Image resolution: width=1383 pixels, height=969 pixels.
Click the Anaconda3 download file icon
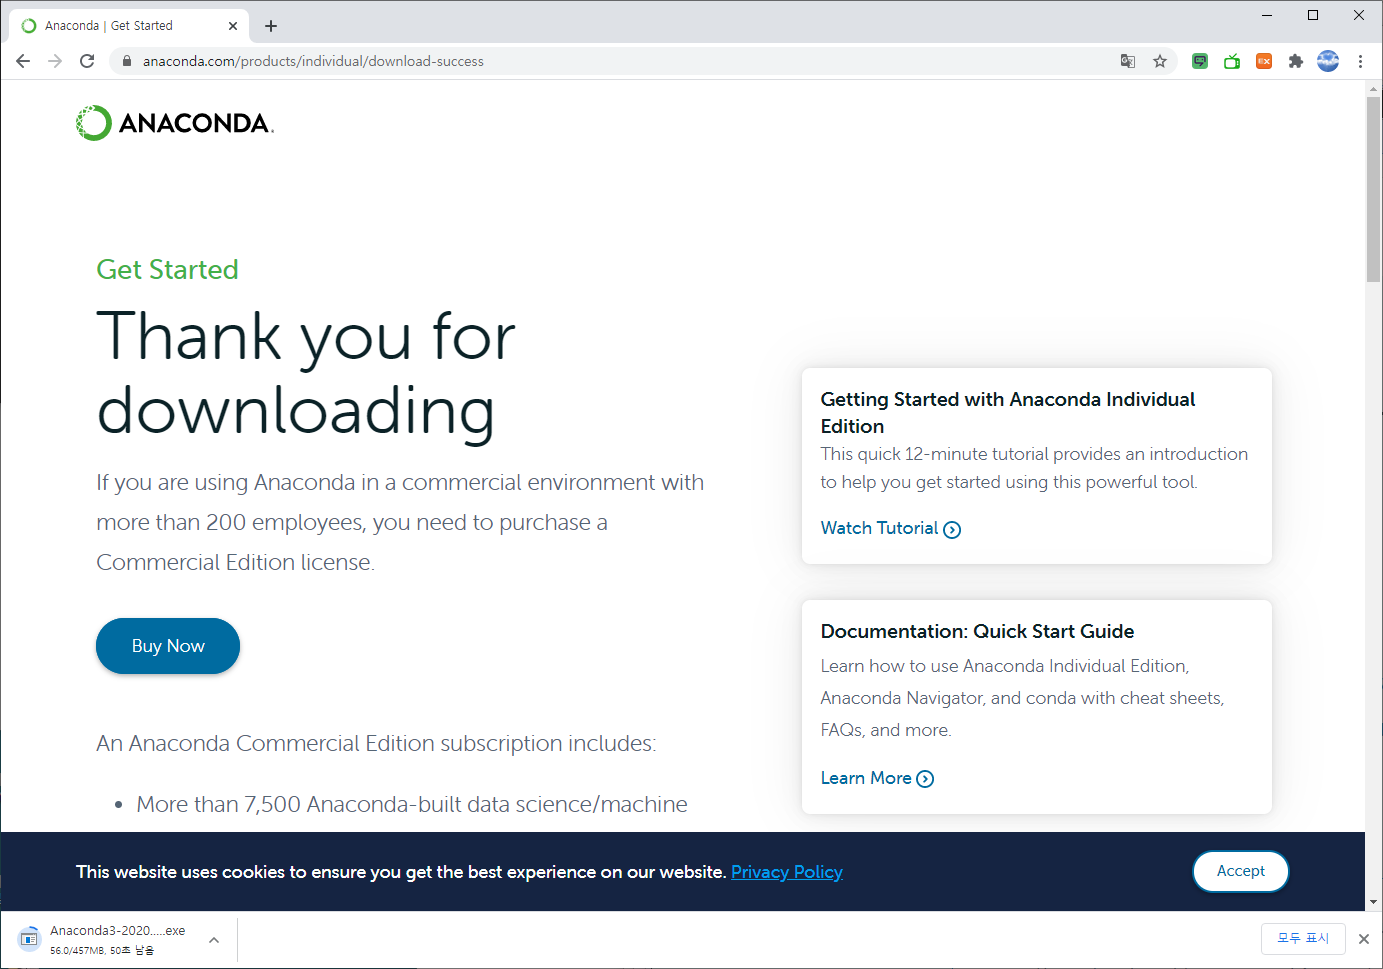(30, 939)
